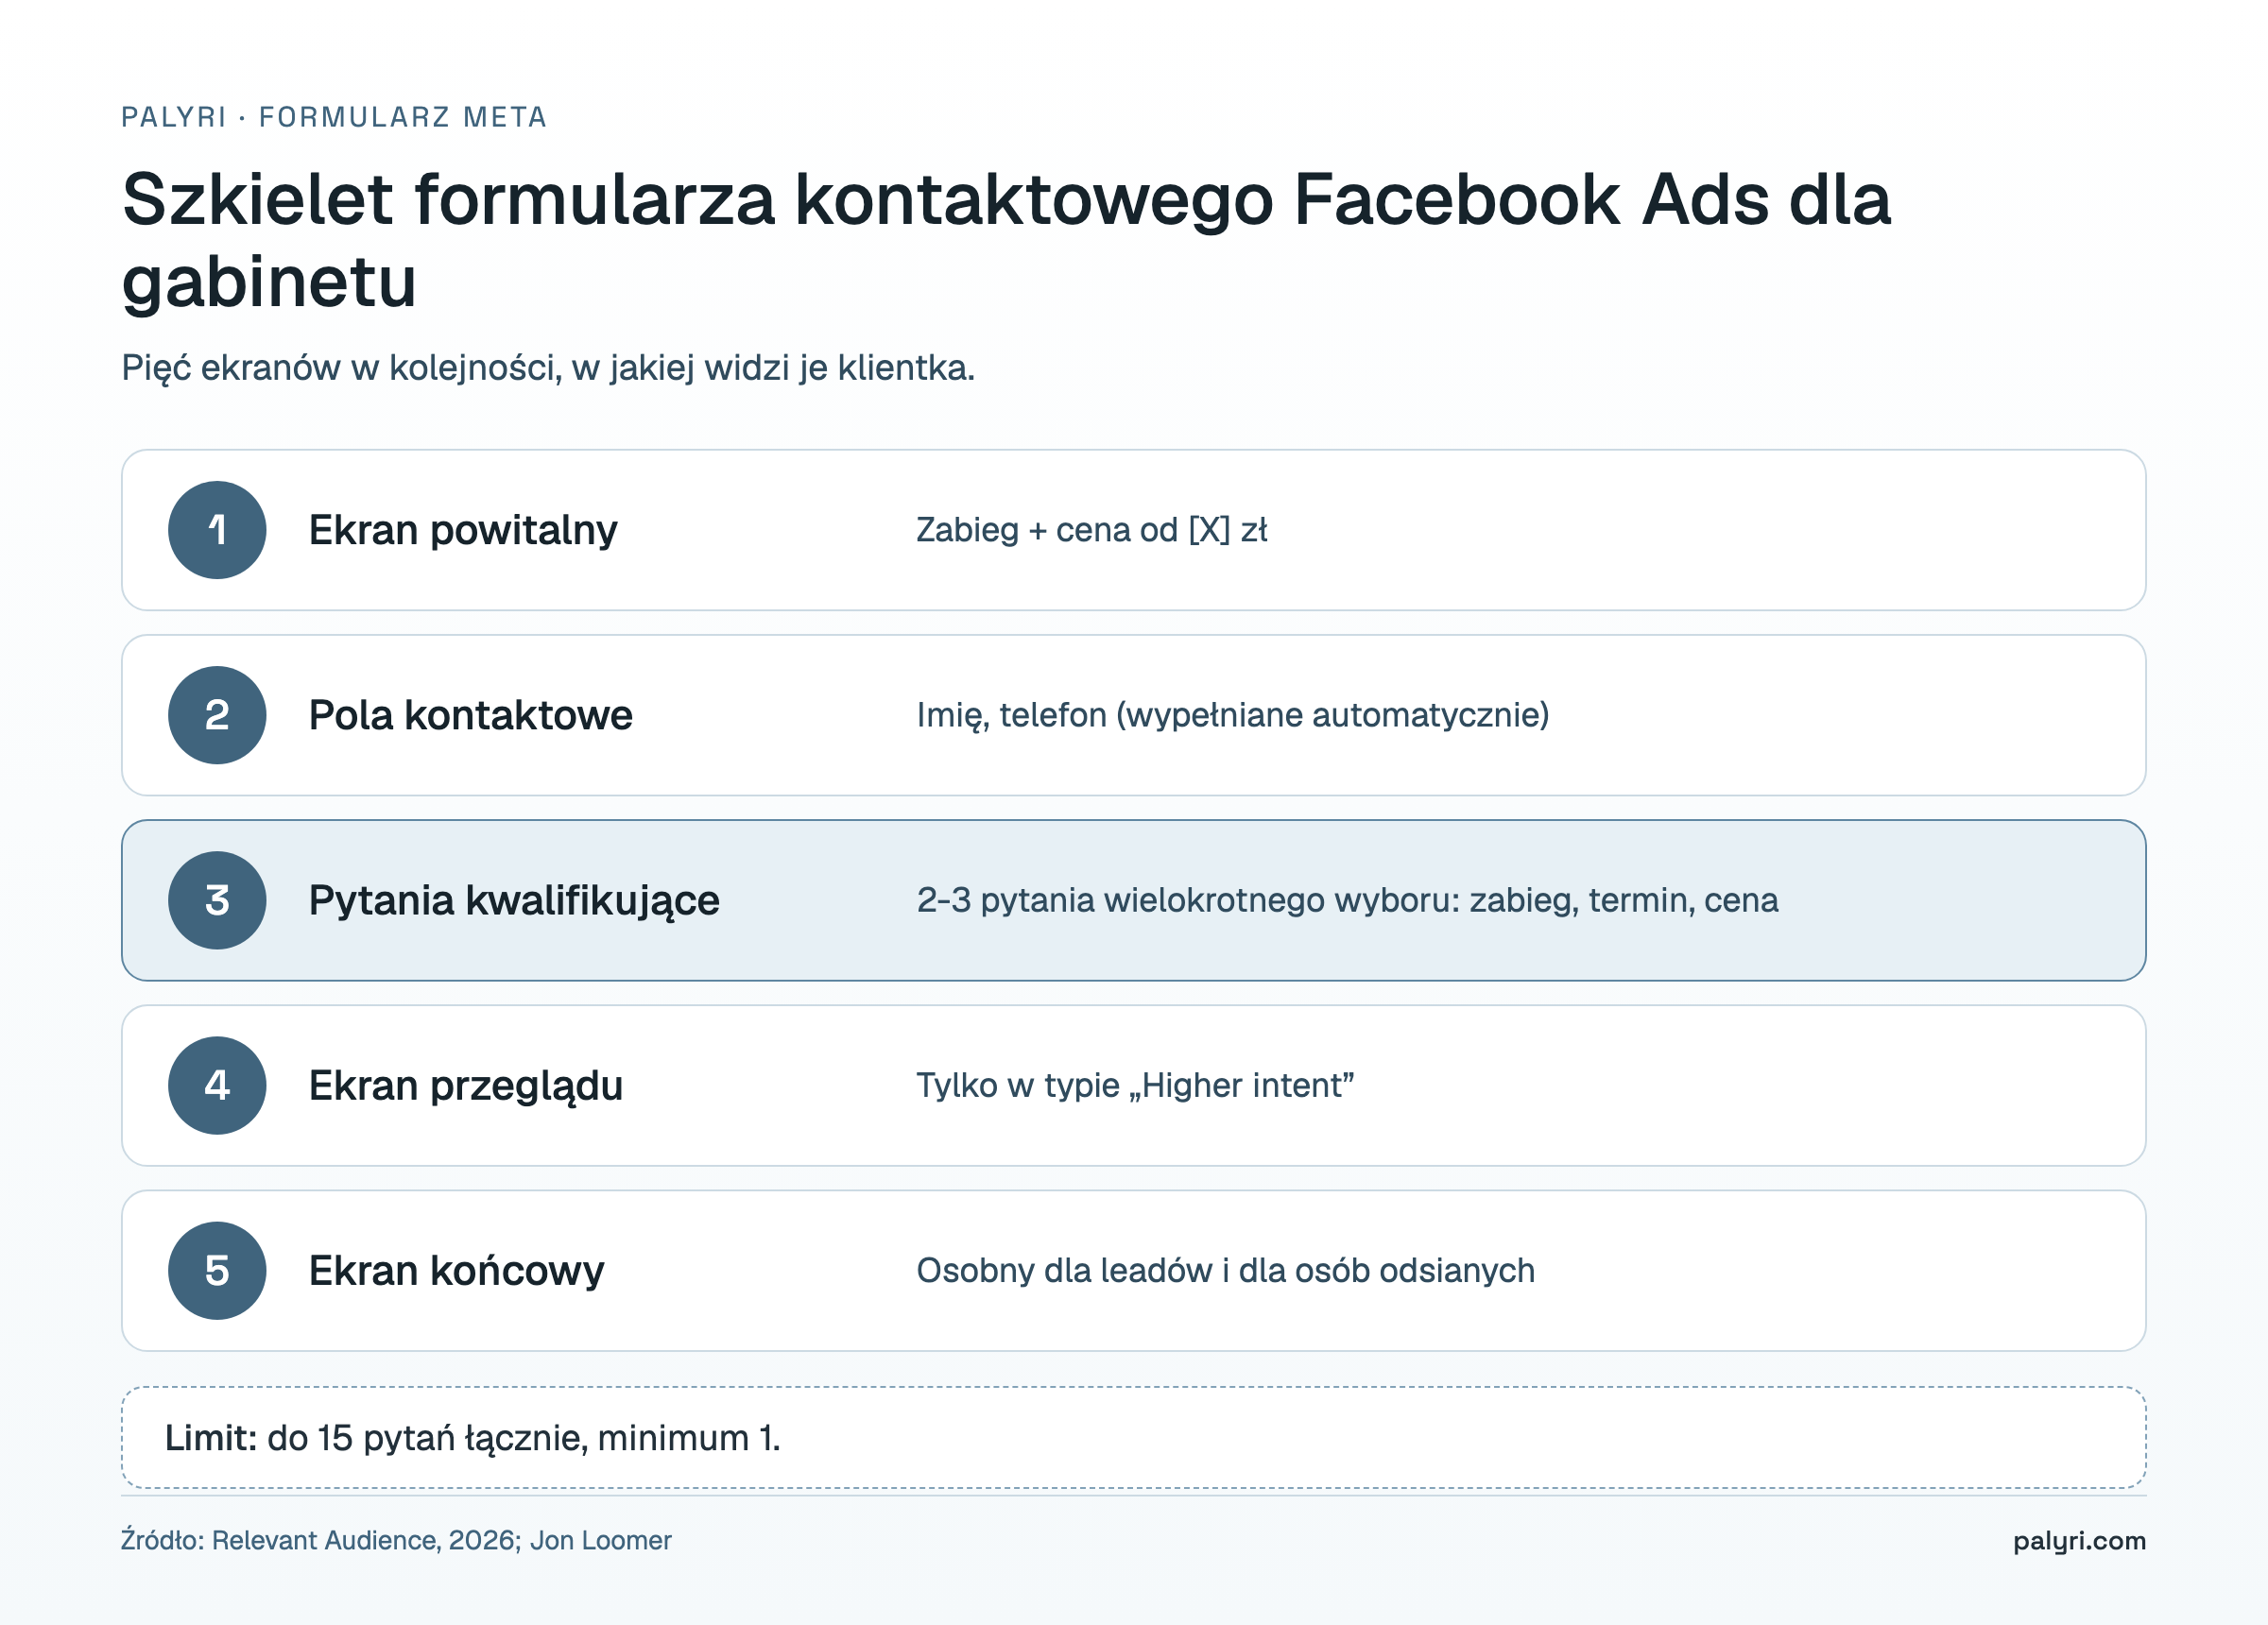Screen dimensions: 2268x1625
Task: Select the "Ekran powitalny" heading
Action: coord(463,530)
